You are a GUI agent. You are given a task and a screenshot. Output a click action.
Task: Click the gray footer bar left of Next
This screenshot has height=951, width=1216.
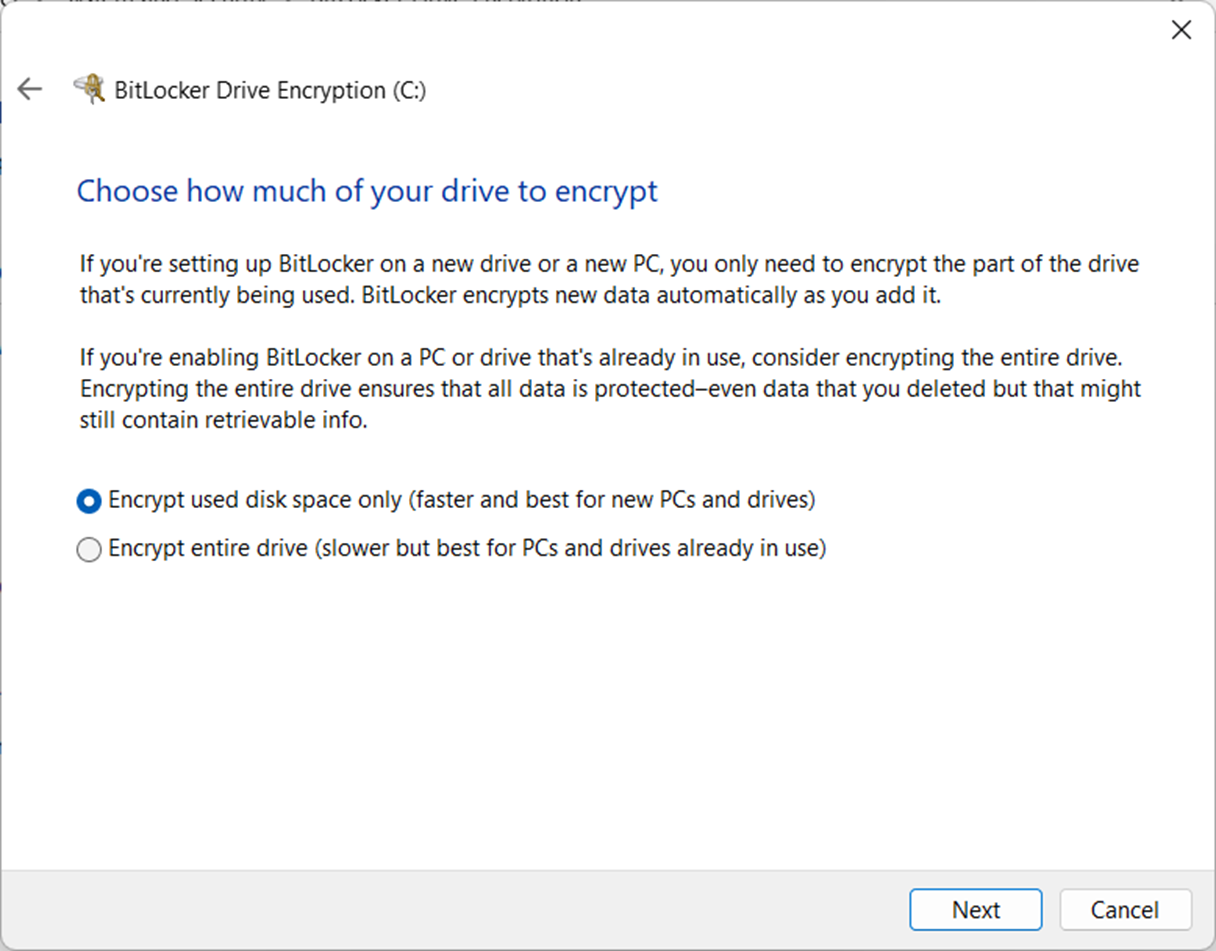click(450, 909)
